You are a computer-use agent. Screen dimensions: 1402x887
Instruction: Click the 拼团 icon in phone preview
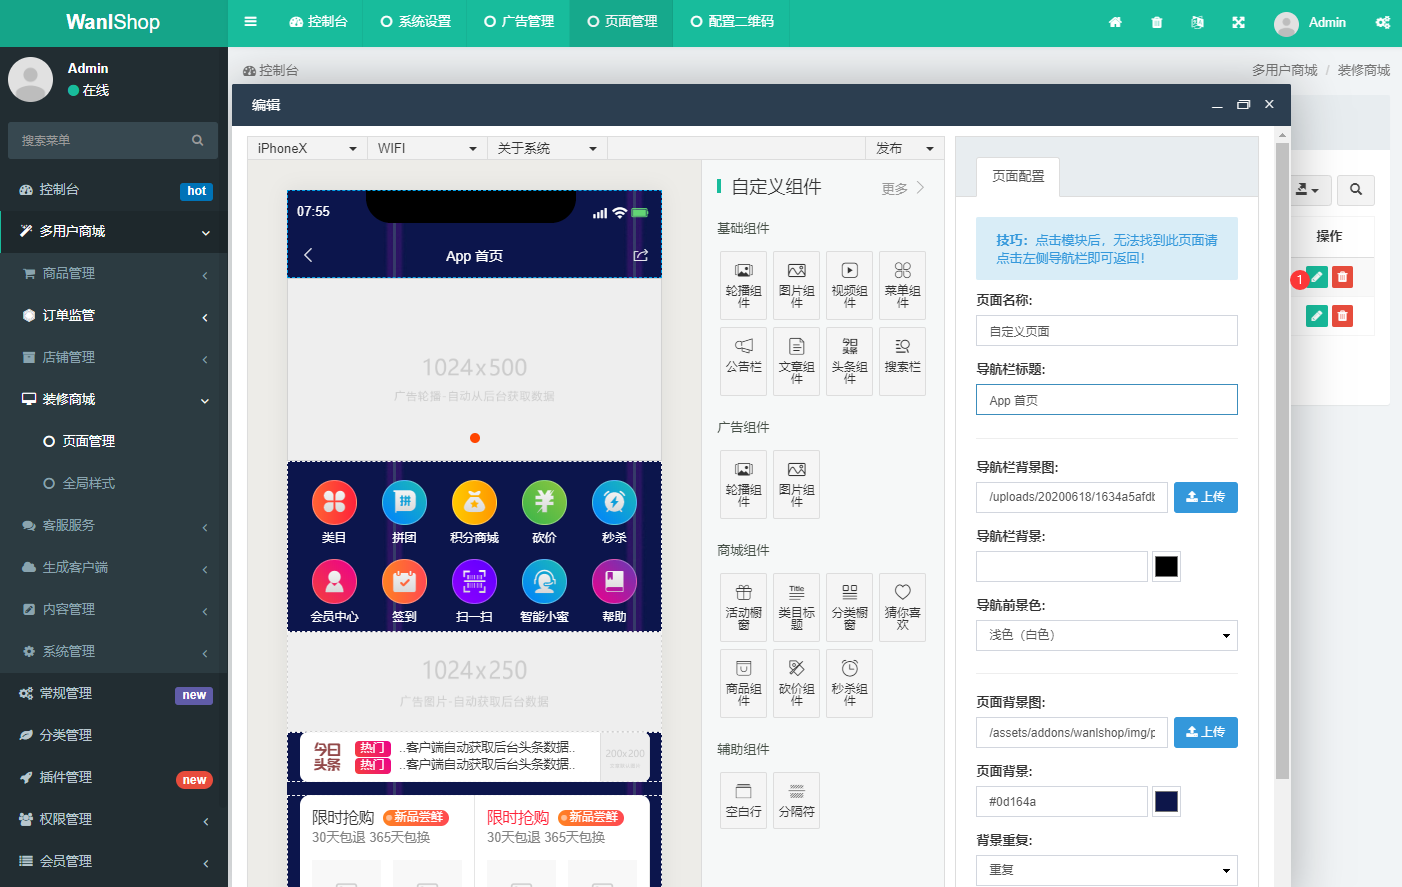coord(404,502)
